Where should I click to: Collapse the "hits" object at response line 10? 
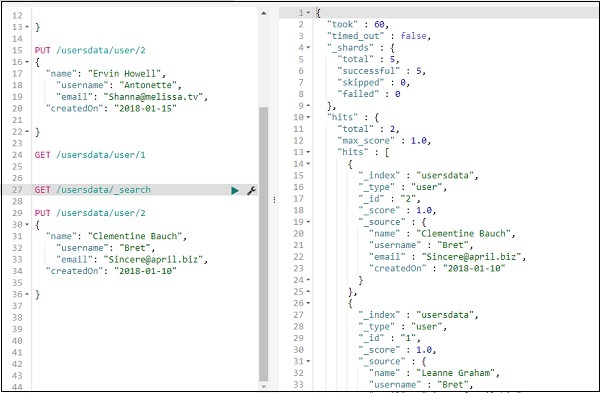(308, 117)
